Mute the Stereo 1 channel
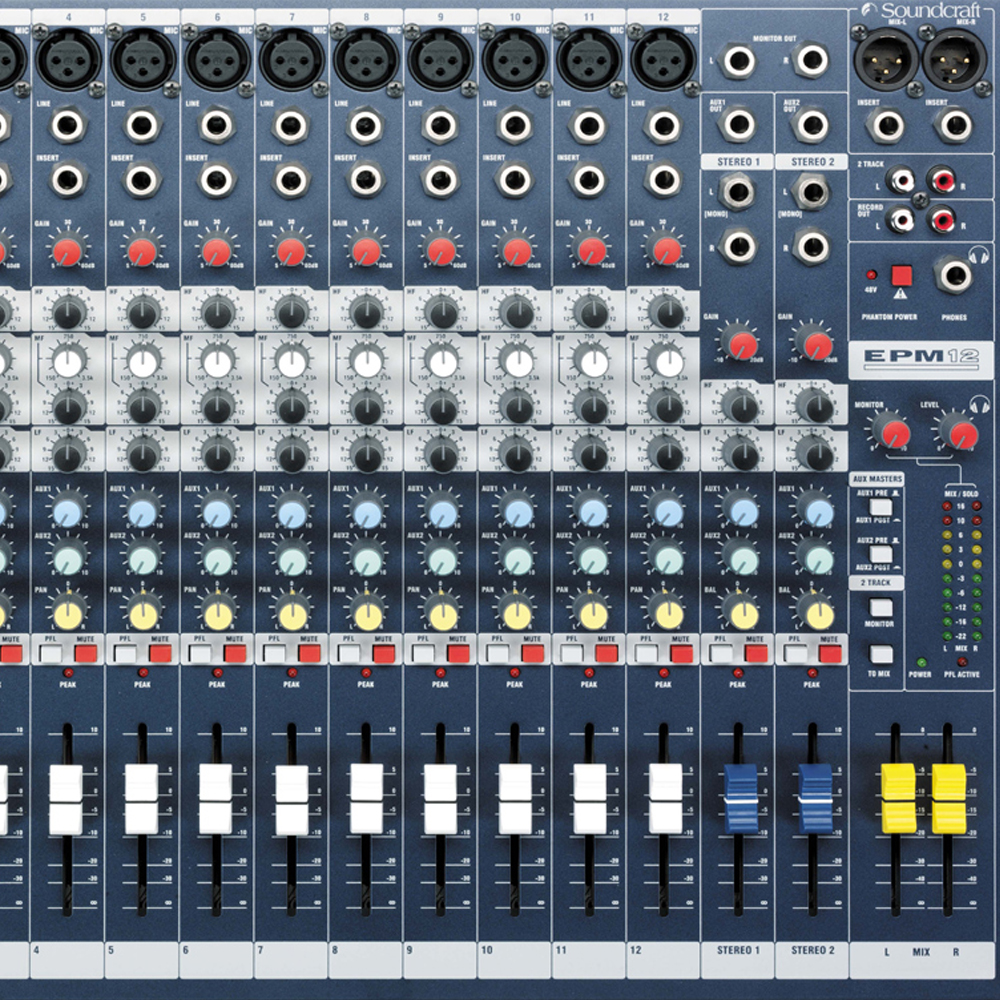This screenshot has width=1000, height=1000. point(756,654)
